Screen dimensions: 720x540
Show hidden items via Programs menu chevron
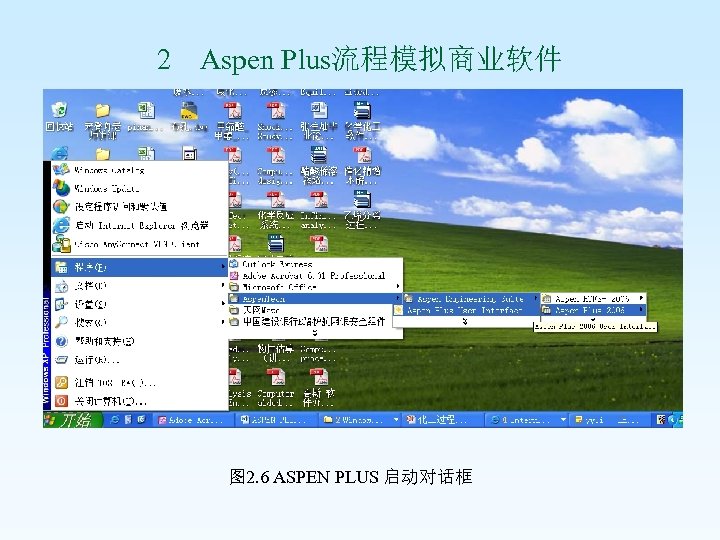tap(315, 333)
